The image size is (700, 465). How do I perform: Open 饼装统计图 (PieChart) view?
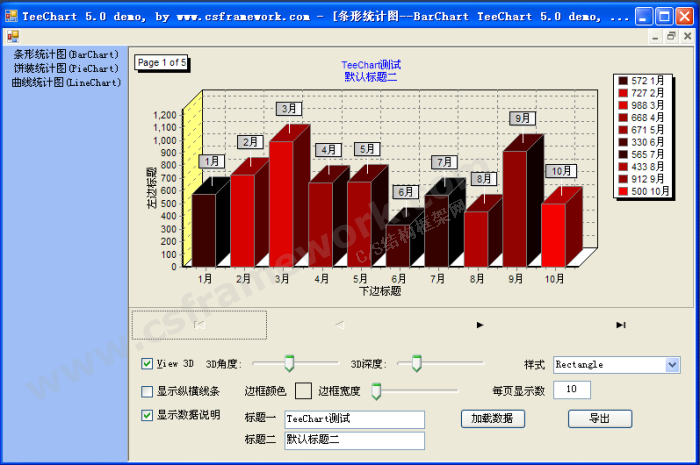[66, 68]
